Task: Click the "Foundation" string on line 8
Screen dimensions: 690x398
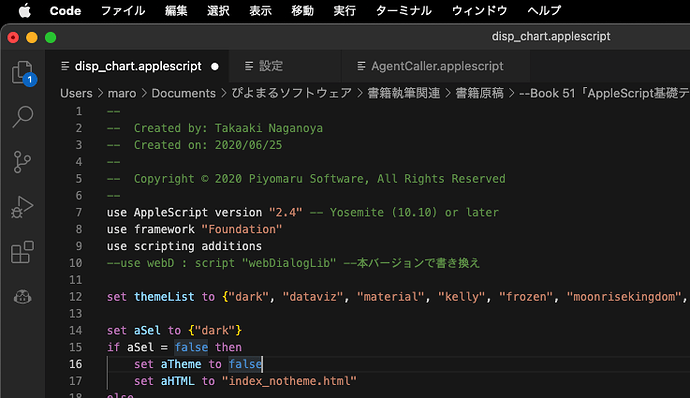Action: 242,229
